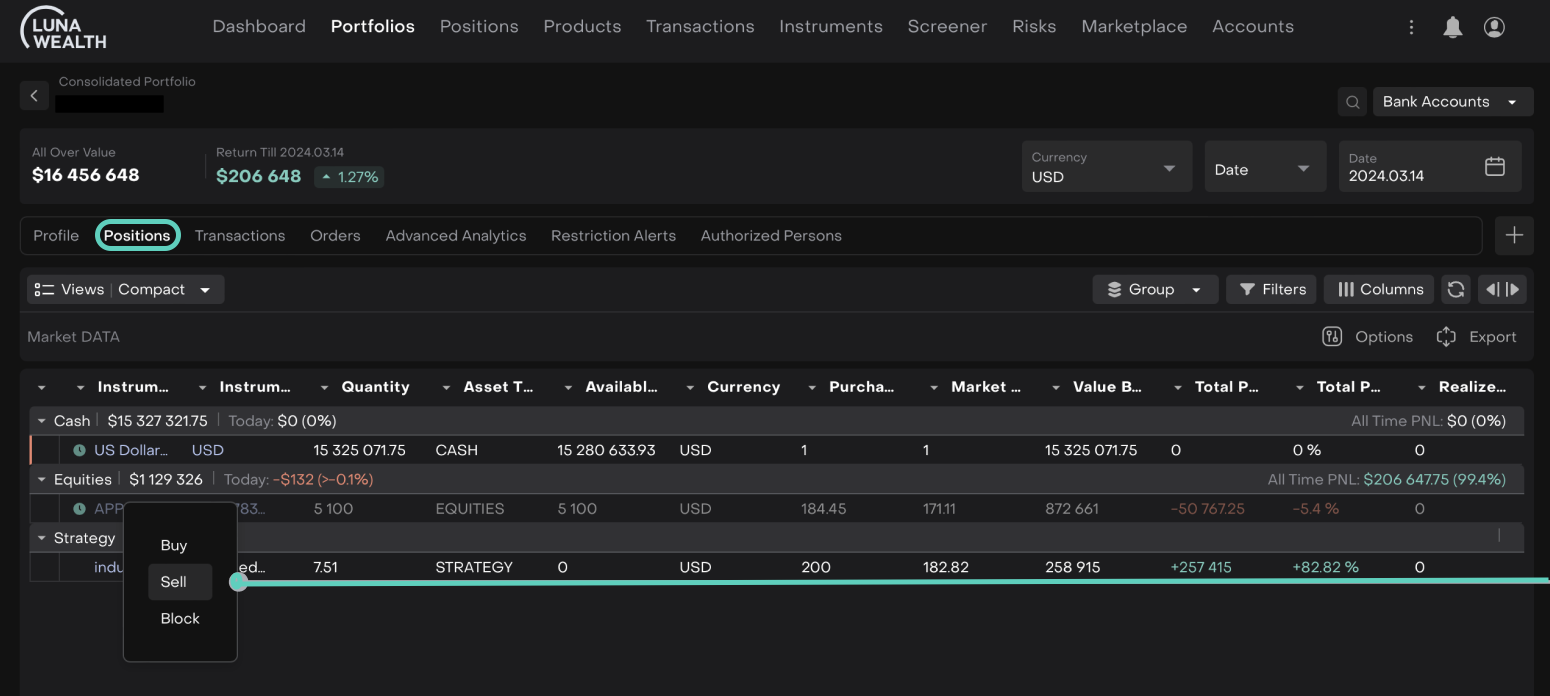Click the refresh table icon
1550x696 pixels.
1456,289
